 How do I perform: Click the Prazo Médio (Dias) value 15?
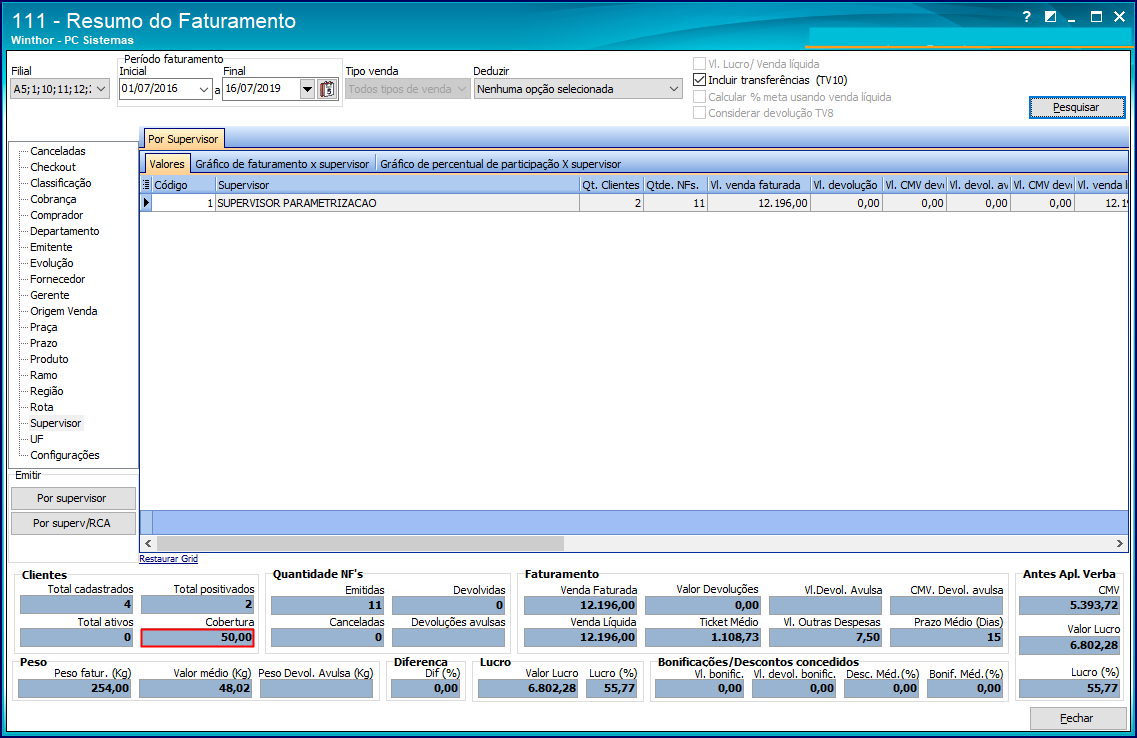946,637
